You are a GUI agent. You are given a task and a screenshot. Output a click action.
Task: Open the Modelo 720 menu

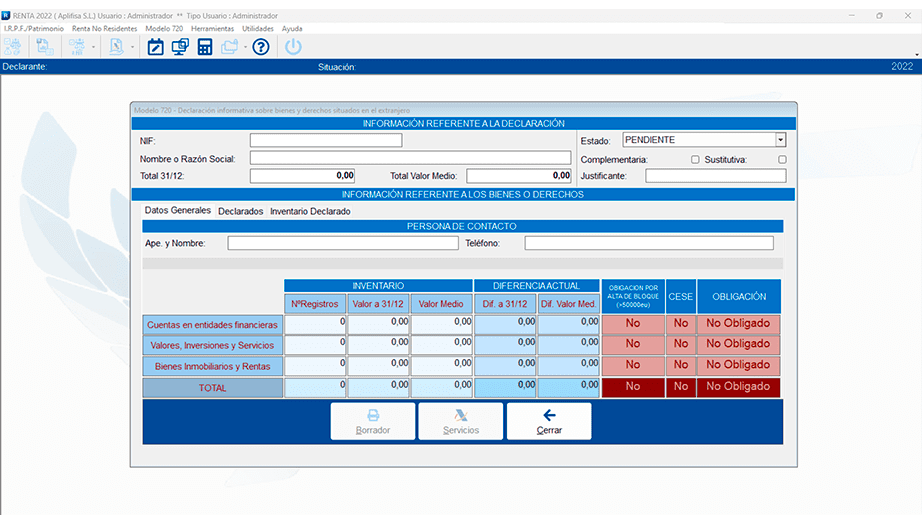[164, 28]
